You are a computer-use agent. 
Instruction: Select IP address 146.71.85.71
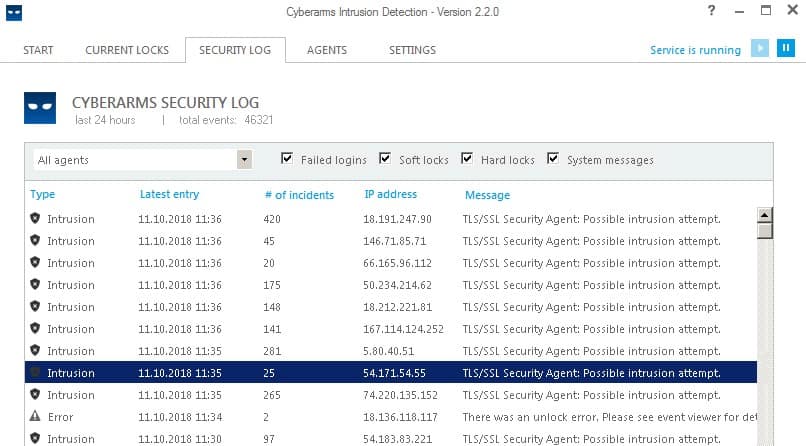(x=395, y=241)
